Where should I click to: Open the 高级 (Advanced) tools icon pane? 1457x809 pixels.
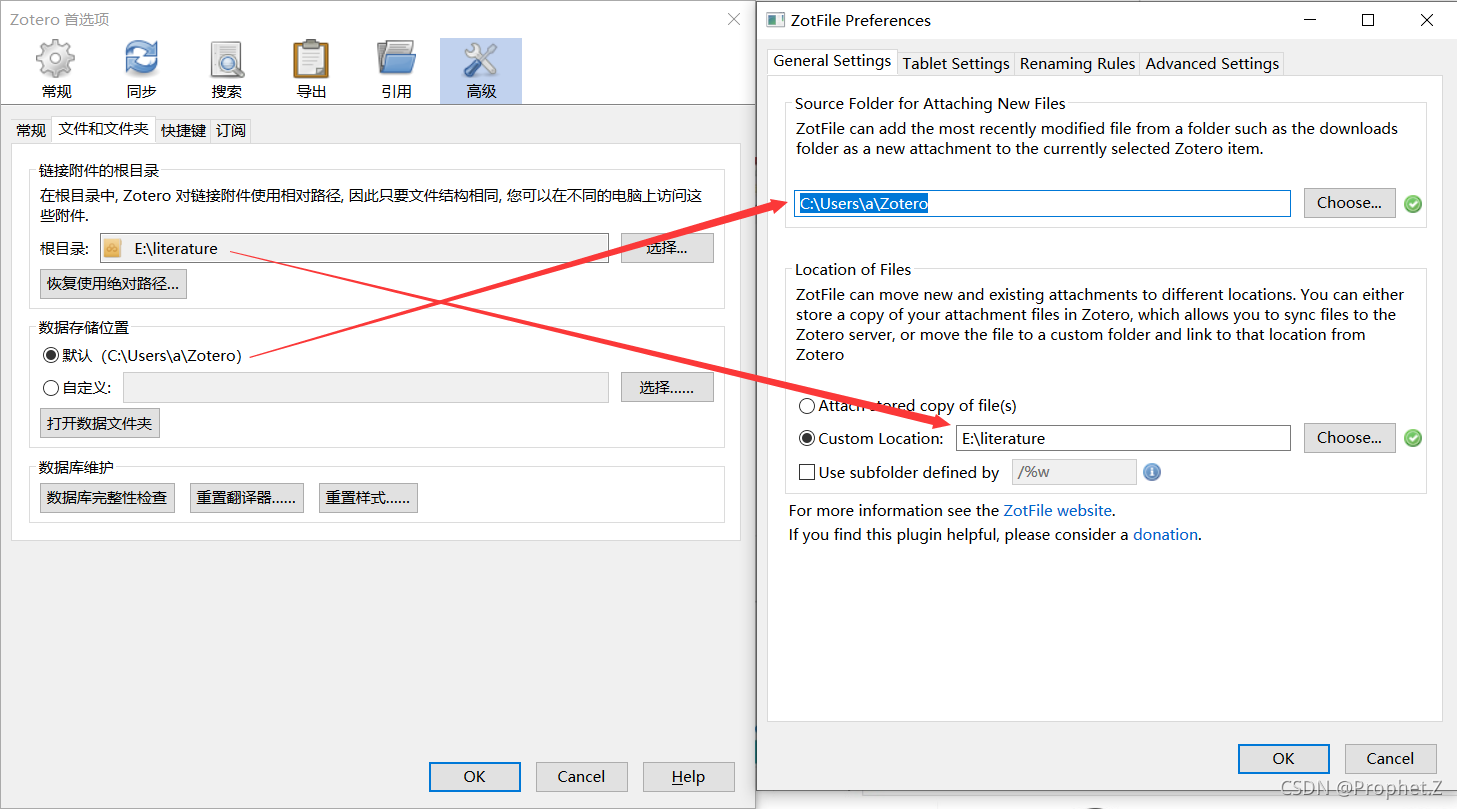pos(481,70)
